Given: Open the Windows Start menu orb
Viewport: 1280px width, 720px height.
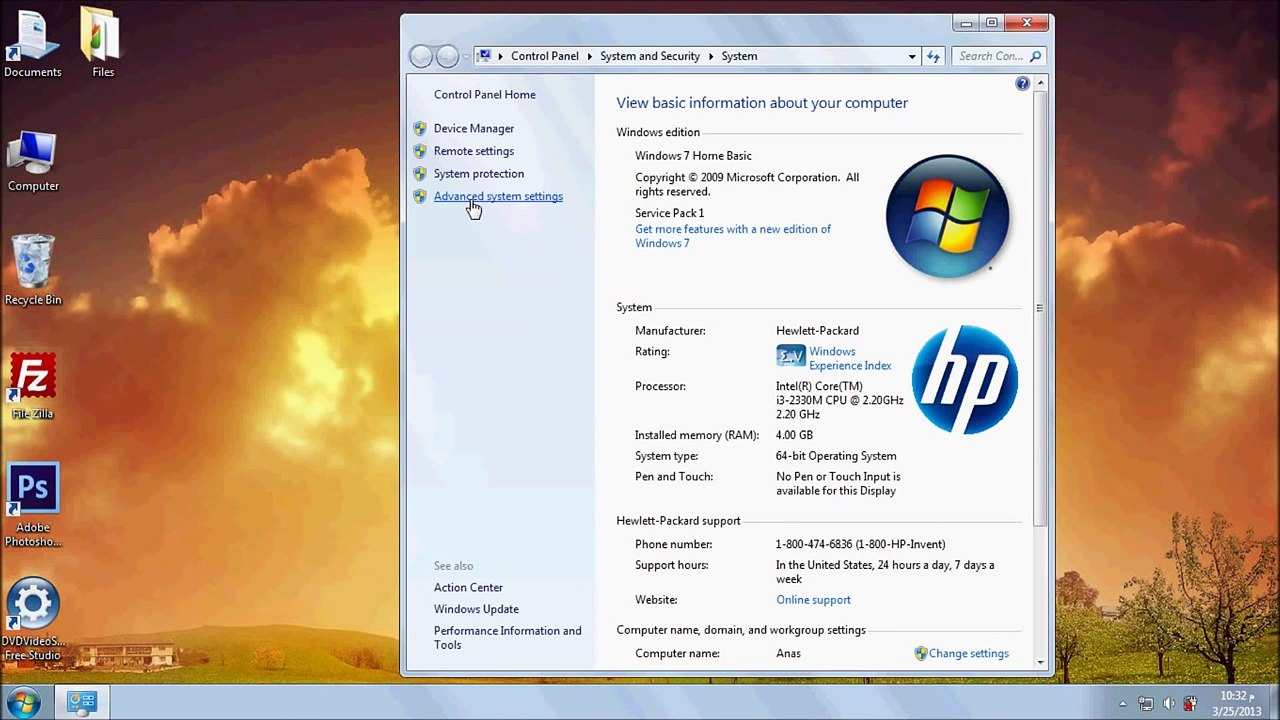Looking at the screenshot, I should coord(22,702).
